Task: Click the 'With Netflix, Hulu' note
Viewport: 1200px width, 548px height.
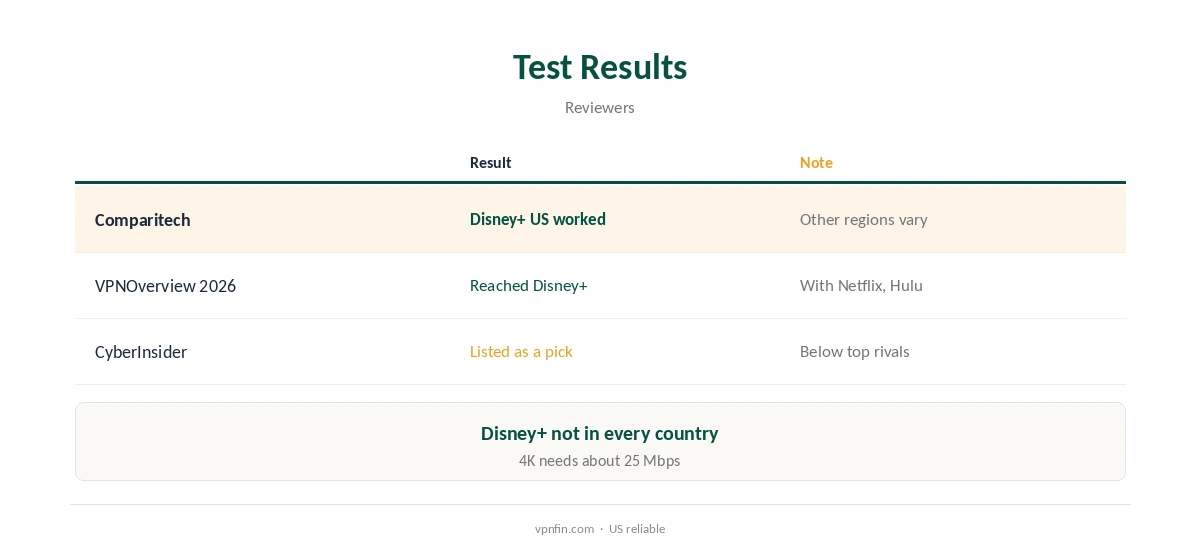Action: coord(861,285)
